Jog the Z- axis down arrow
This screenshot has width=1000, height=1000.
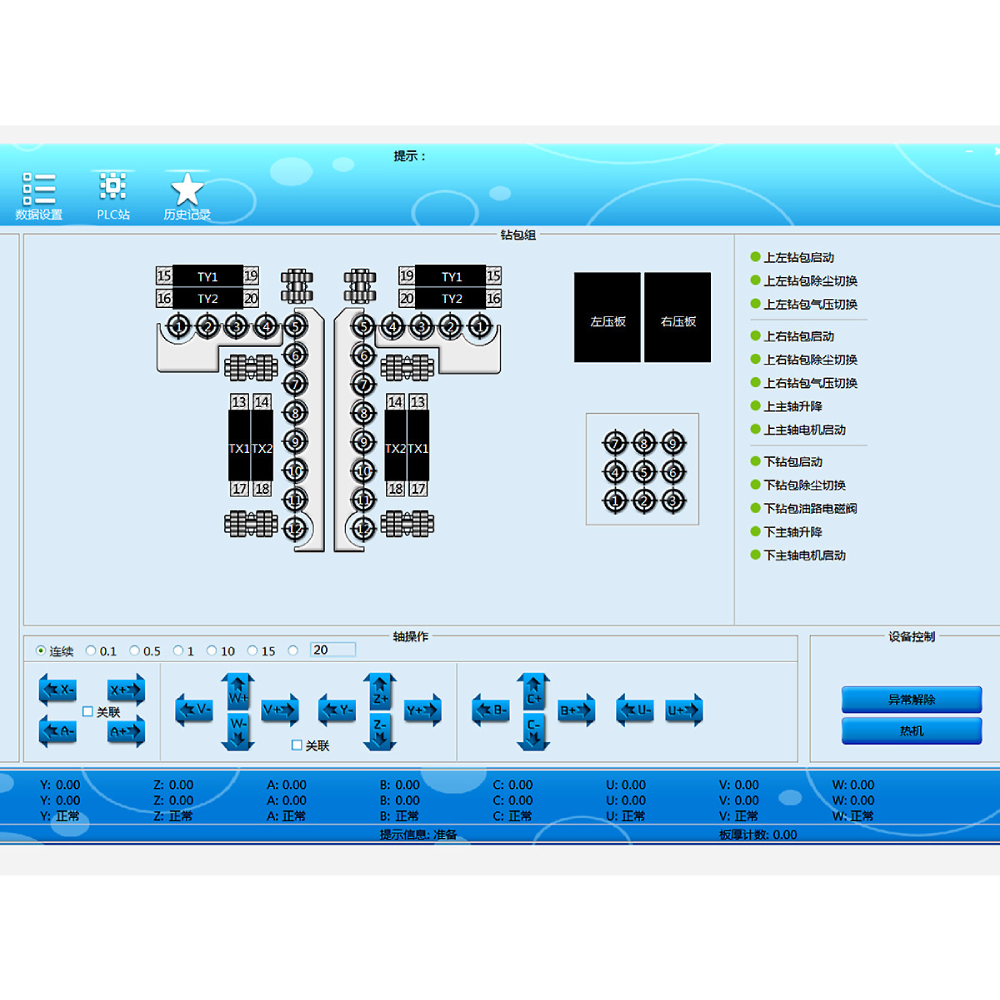[381, 729]
